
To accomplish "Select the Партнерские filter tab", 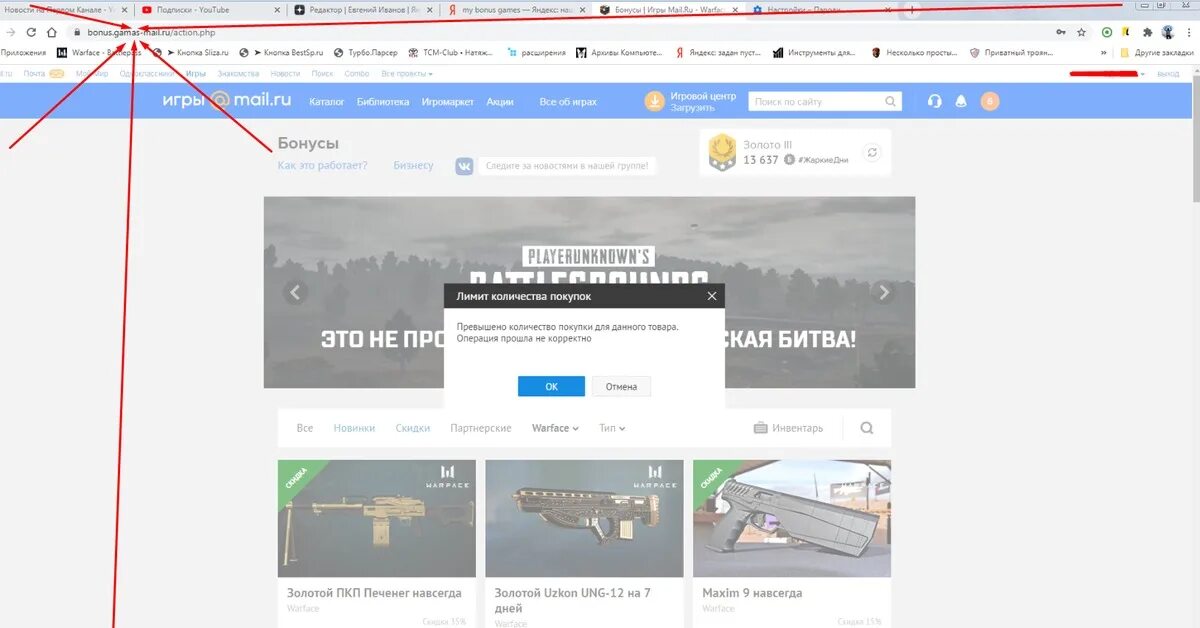I will tap(481, 428).
